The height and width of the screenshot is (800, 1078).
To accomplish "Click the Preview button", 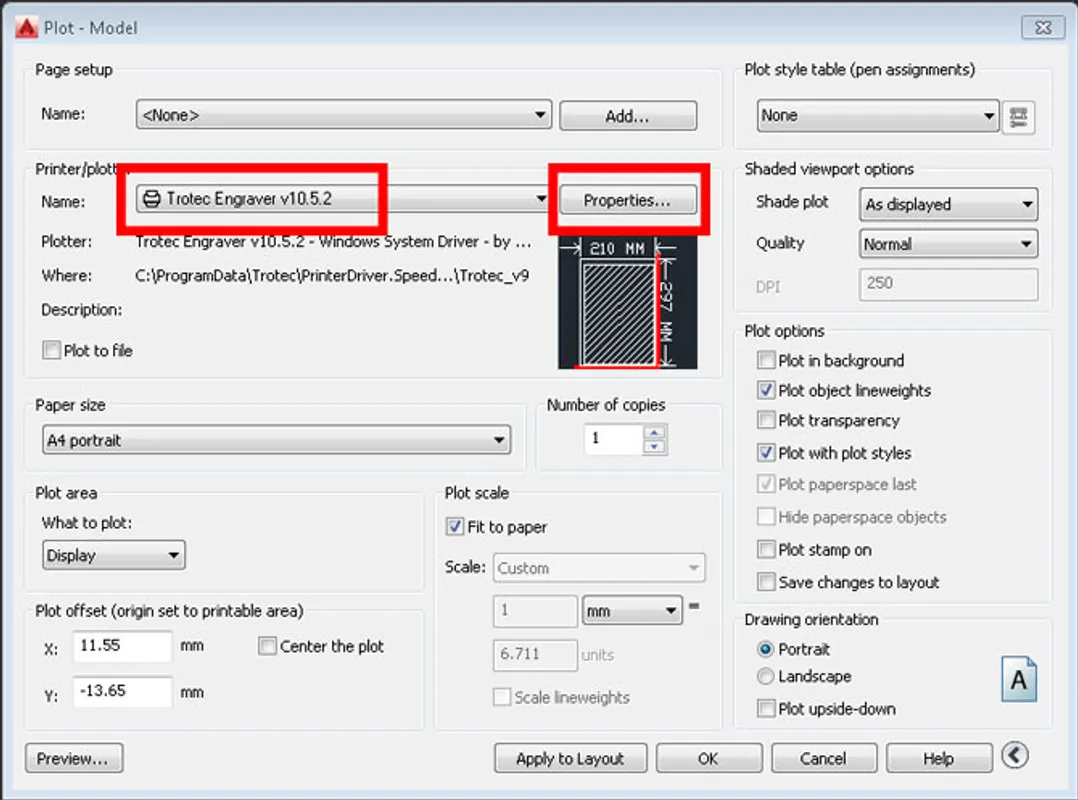I will (74, 759).
